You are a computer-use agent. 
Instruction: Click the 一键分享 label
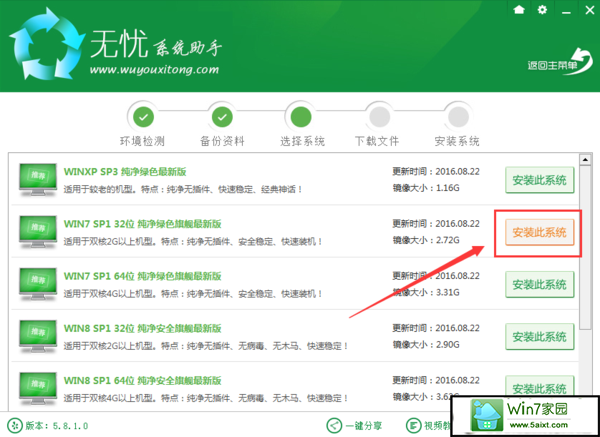click(364, 426)
